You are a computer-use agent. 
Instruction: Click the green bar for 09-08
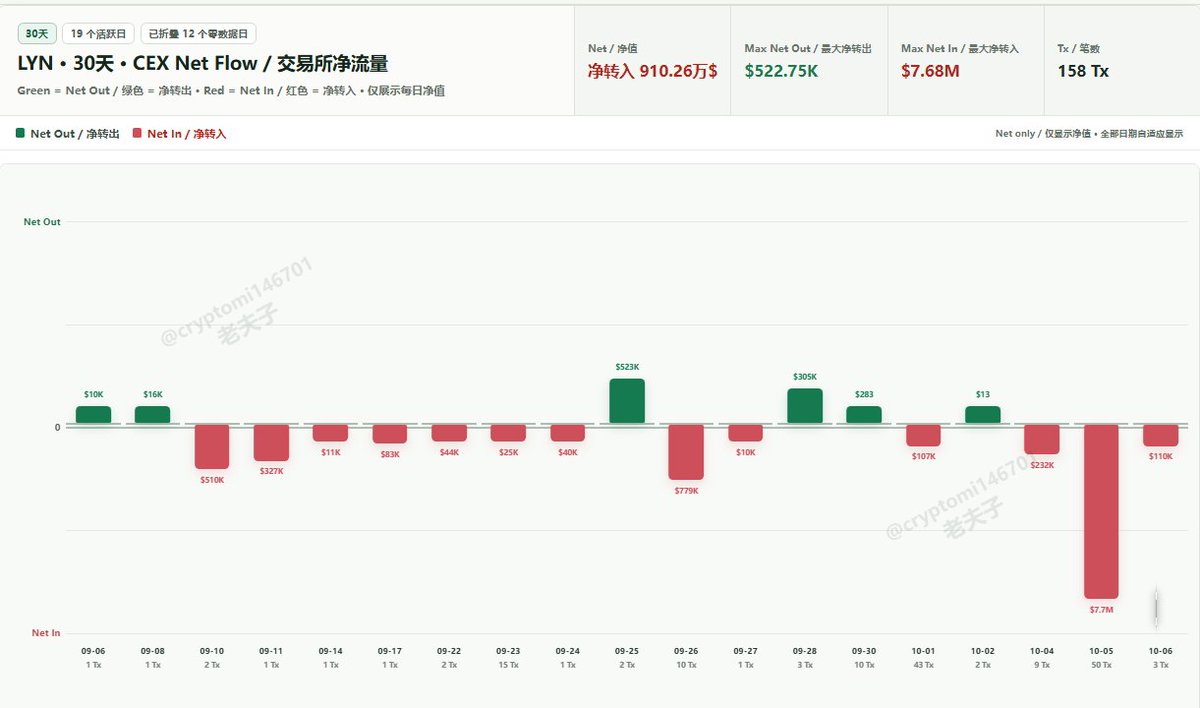[x=153, y=414]
